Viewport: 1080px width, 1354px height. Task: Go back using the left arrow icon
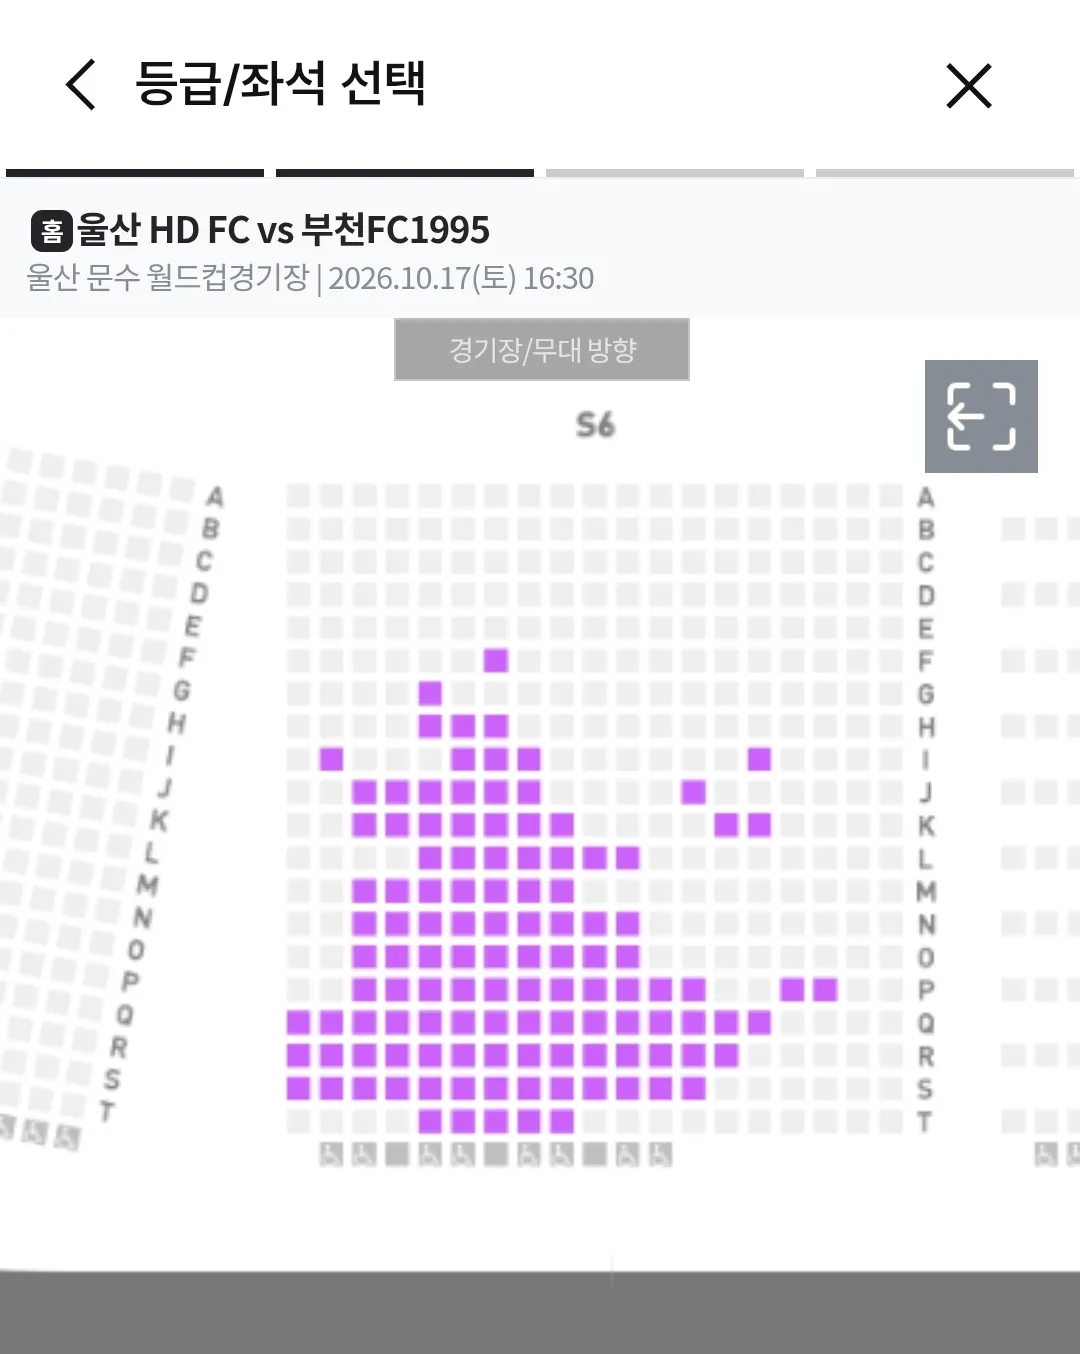(81, 84)
